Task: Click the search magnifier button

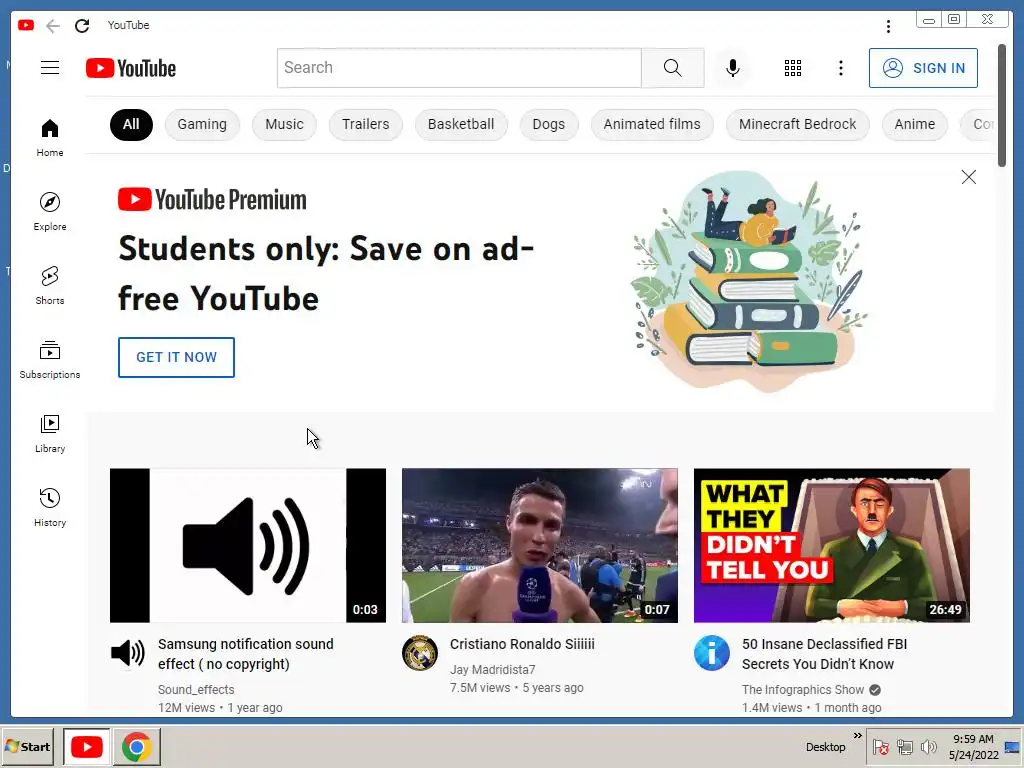Action: coord(673,68)
